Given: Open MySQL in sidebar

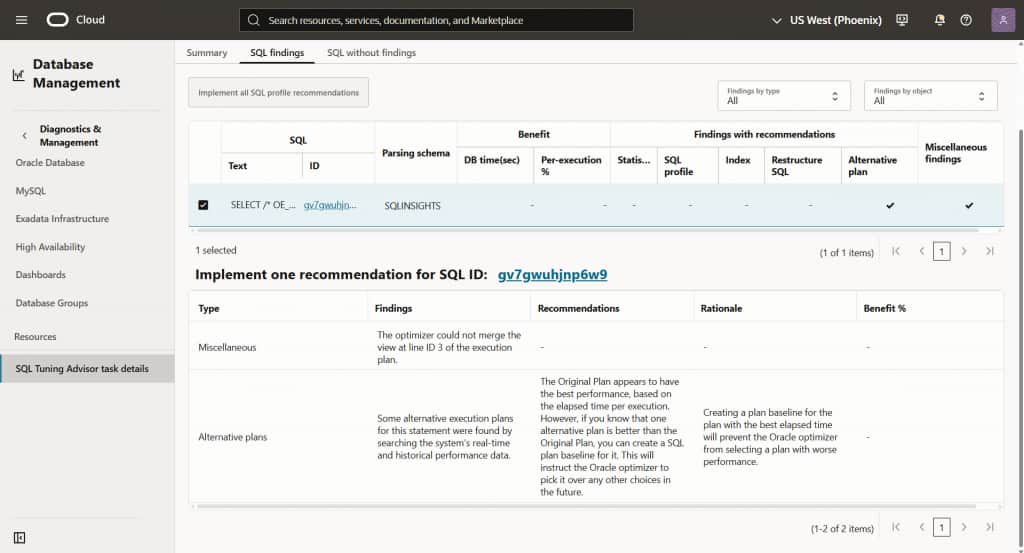Looking at the screenshot, I should pyautogui.click(x=31, y=191).
